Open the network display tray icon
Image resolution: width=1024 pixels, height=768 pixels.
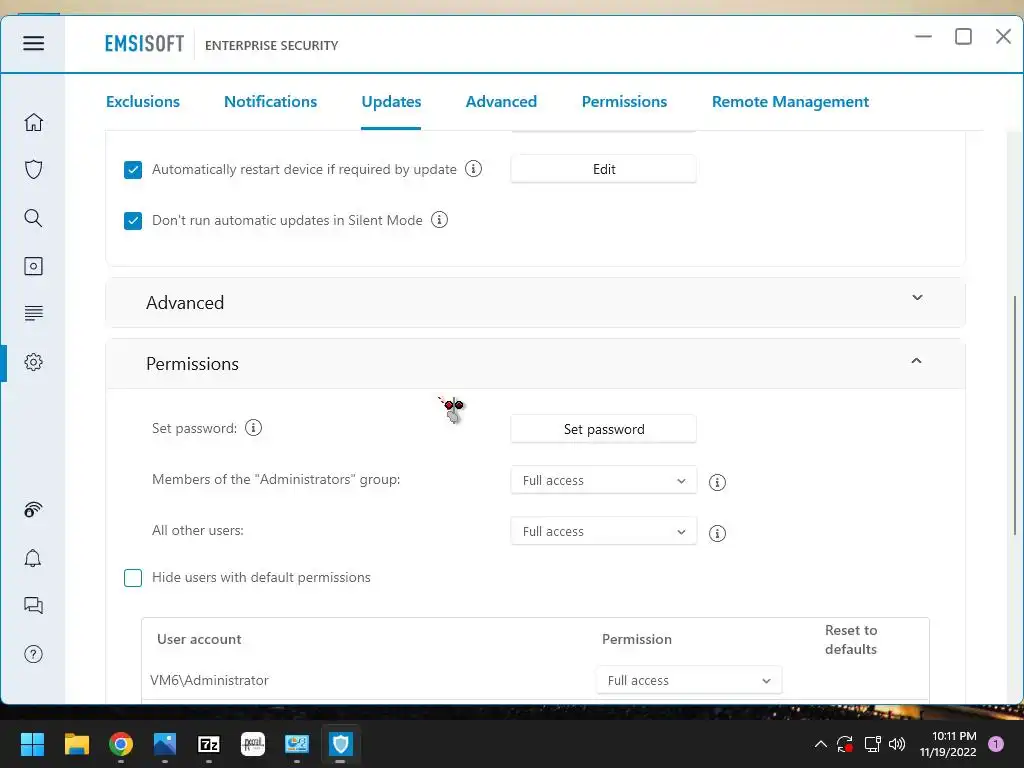pyautogui.click(x=872, y=744)
